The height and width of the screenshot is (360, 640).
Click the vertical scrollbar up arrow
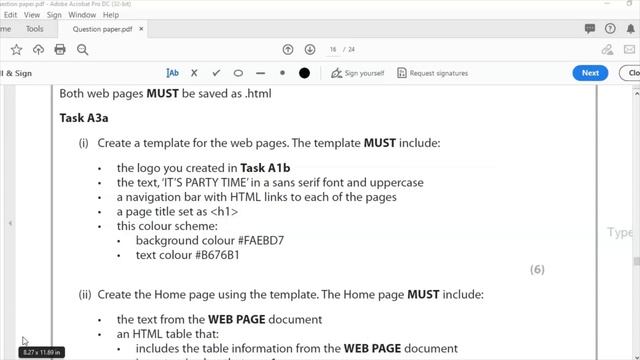click(636, 93)
